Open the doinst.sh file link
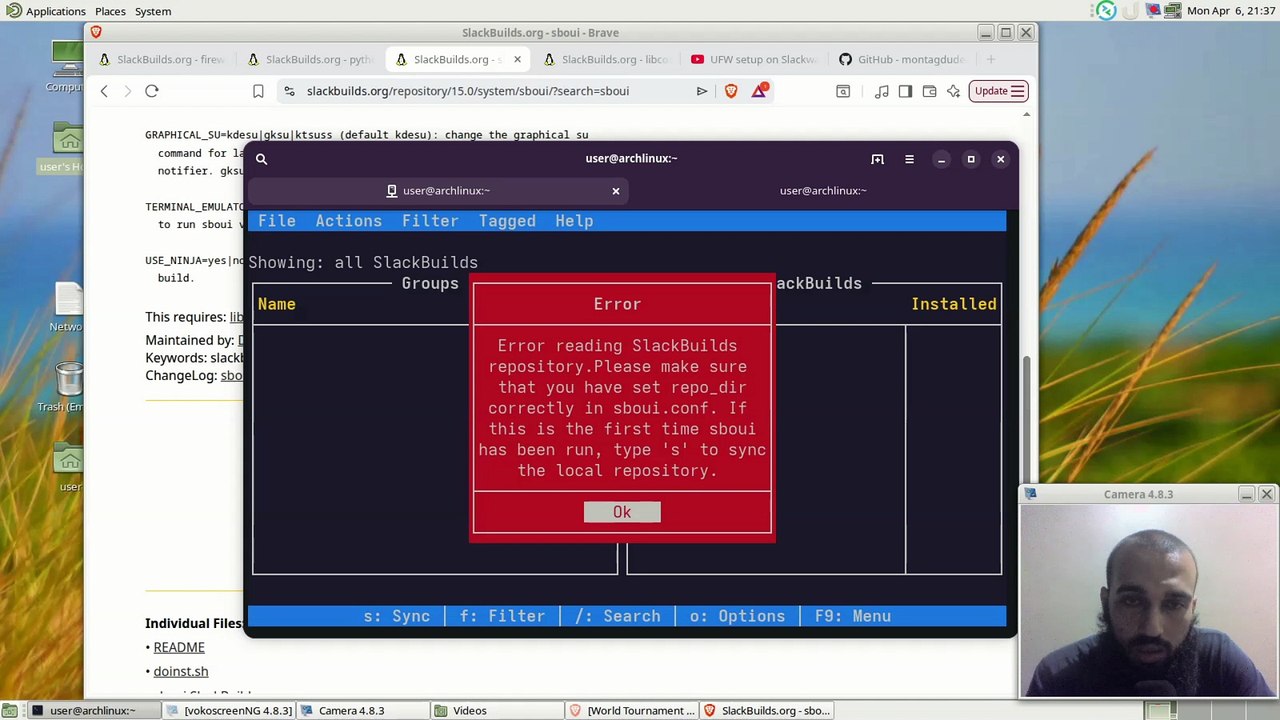This screenshot has height=720, width=1280. pos(181,672)
